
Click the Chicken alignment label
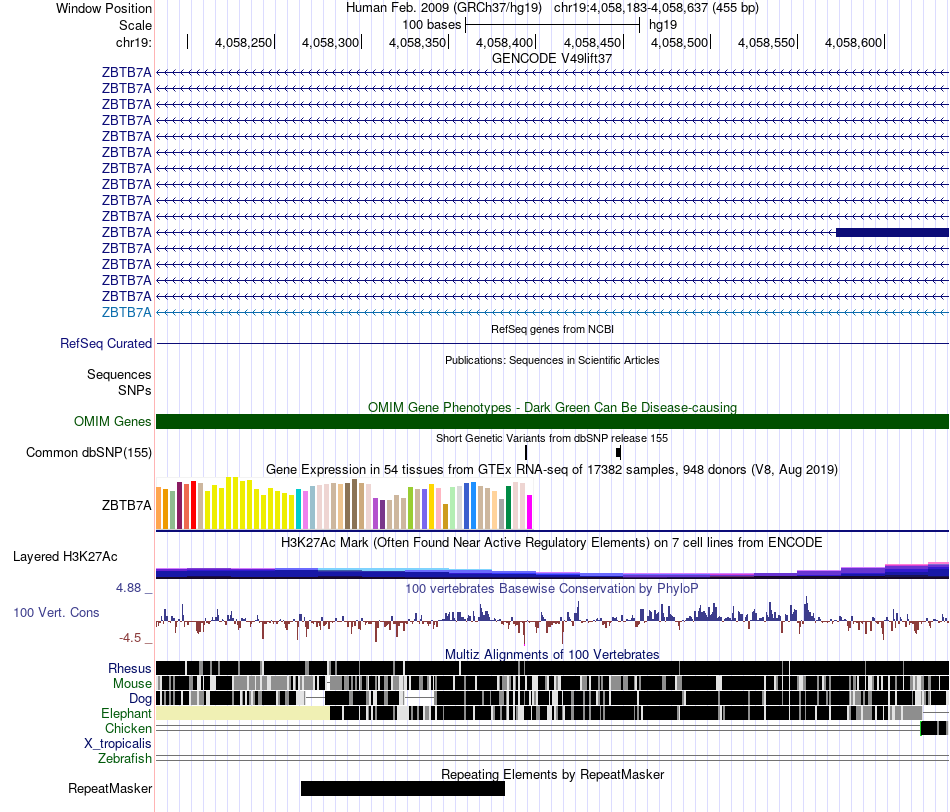128,728
